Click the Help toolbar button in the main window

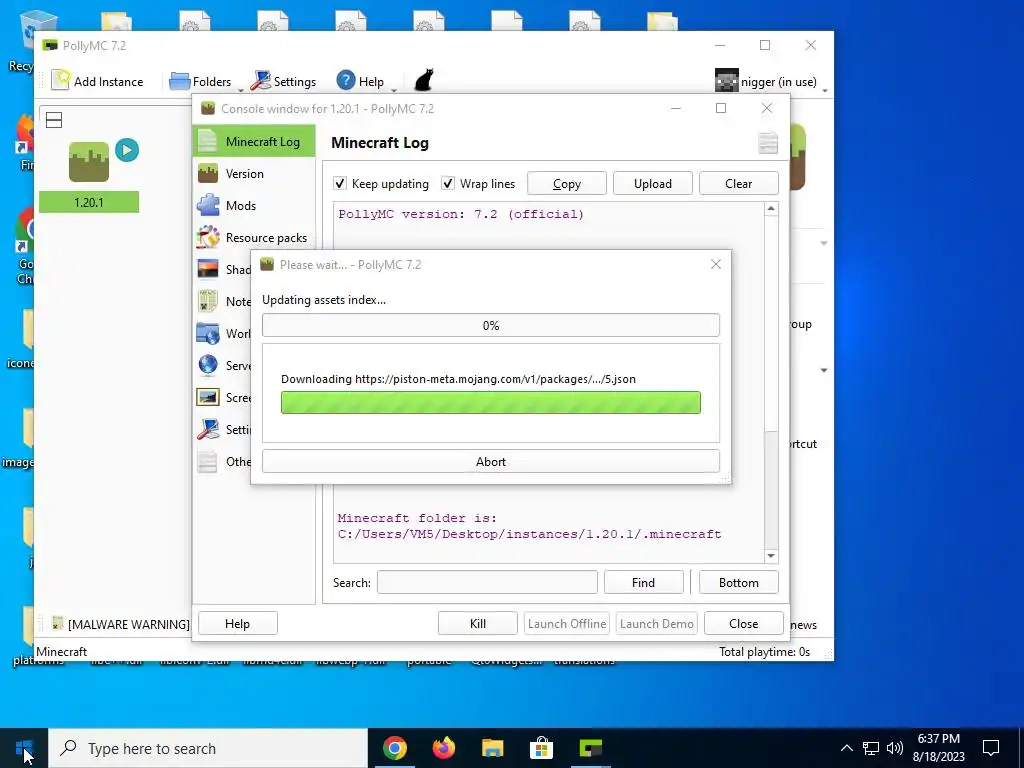[360, 82]
